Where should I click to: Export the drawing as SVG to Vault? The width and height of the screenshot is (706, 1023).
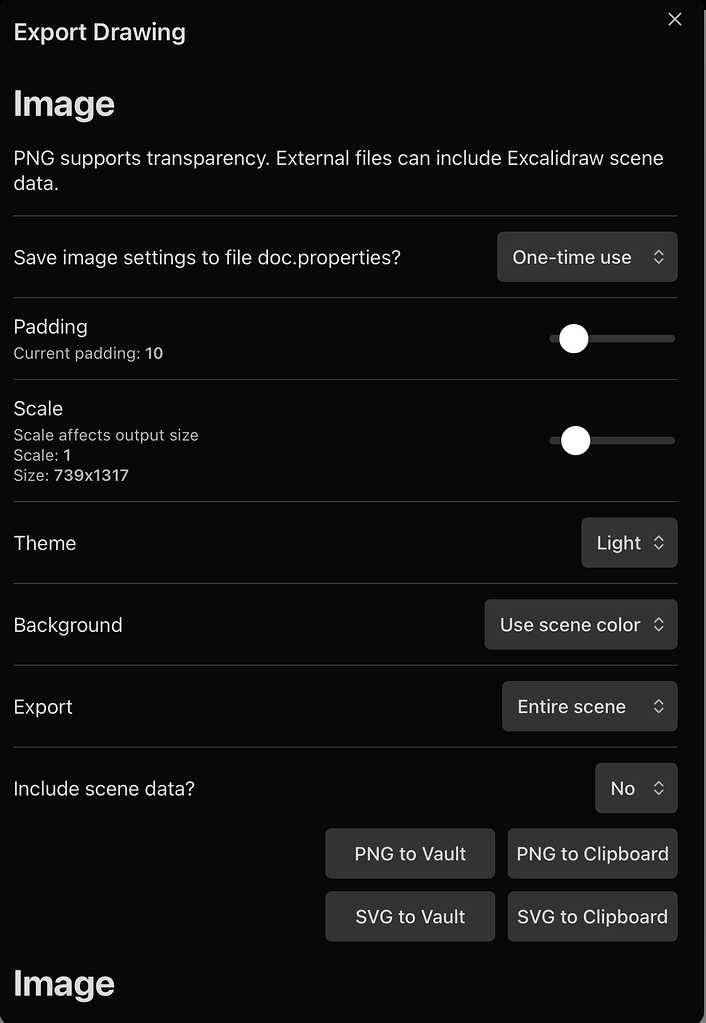tap(410, 916)
